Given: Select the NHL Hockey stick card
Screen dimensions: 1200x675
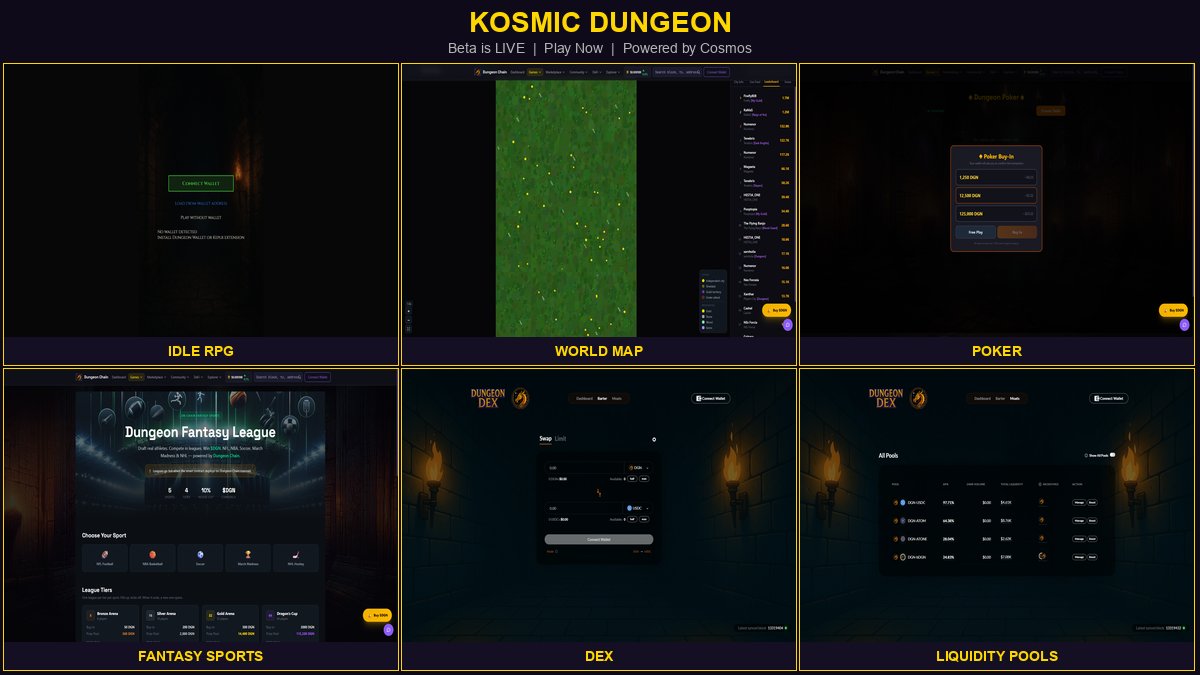Looking at the screenshot, I should point(296,558).
